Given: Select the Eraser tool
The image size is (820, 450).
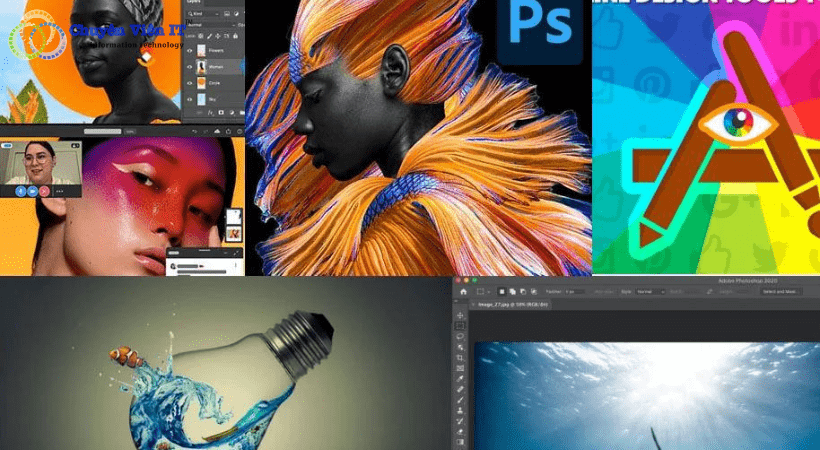Looking at the screenshot, I should coord(460,432).
